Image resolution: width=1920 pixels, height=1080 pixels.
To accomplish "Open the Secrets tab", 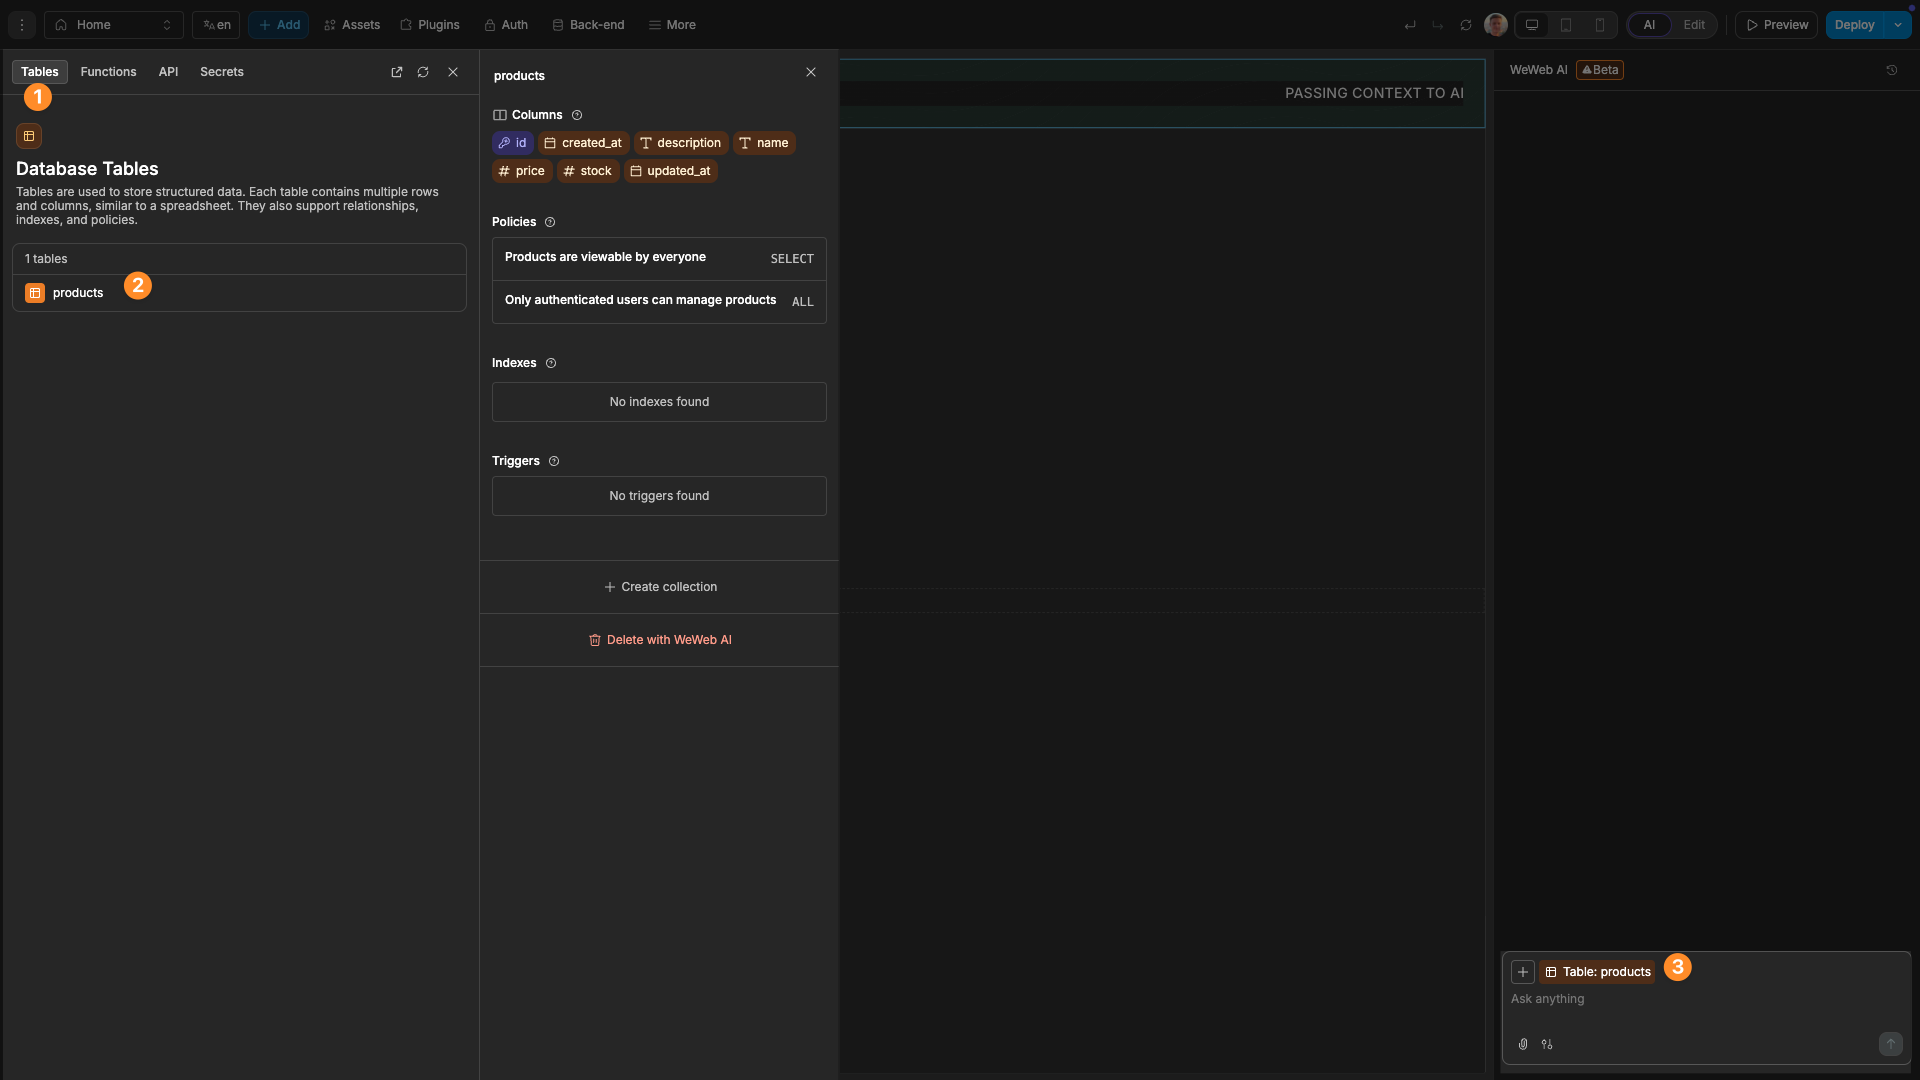I will coord(222,72).
